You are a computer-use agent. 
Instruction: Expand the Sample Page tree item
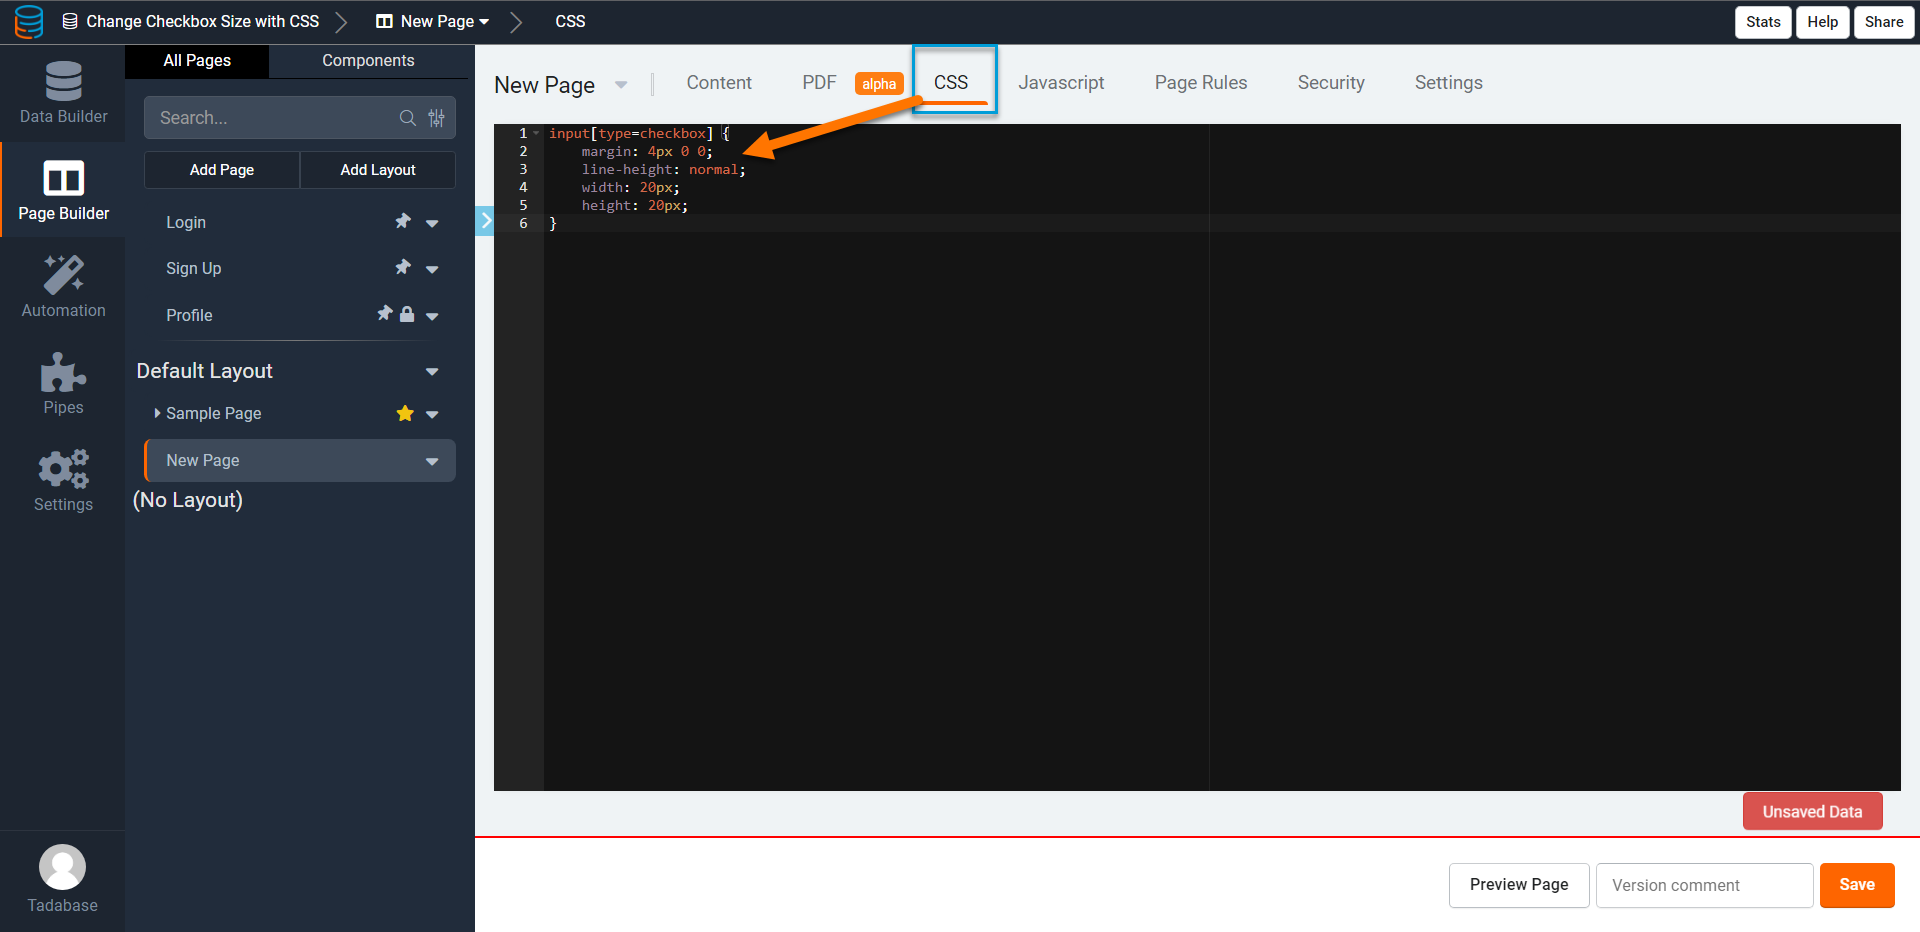pyautogui.click(x=156, y=413)
